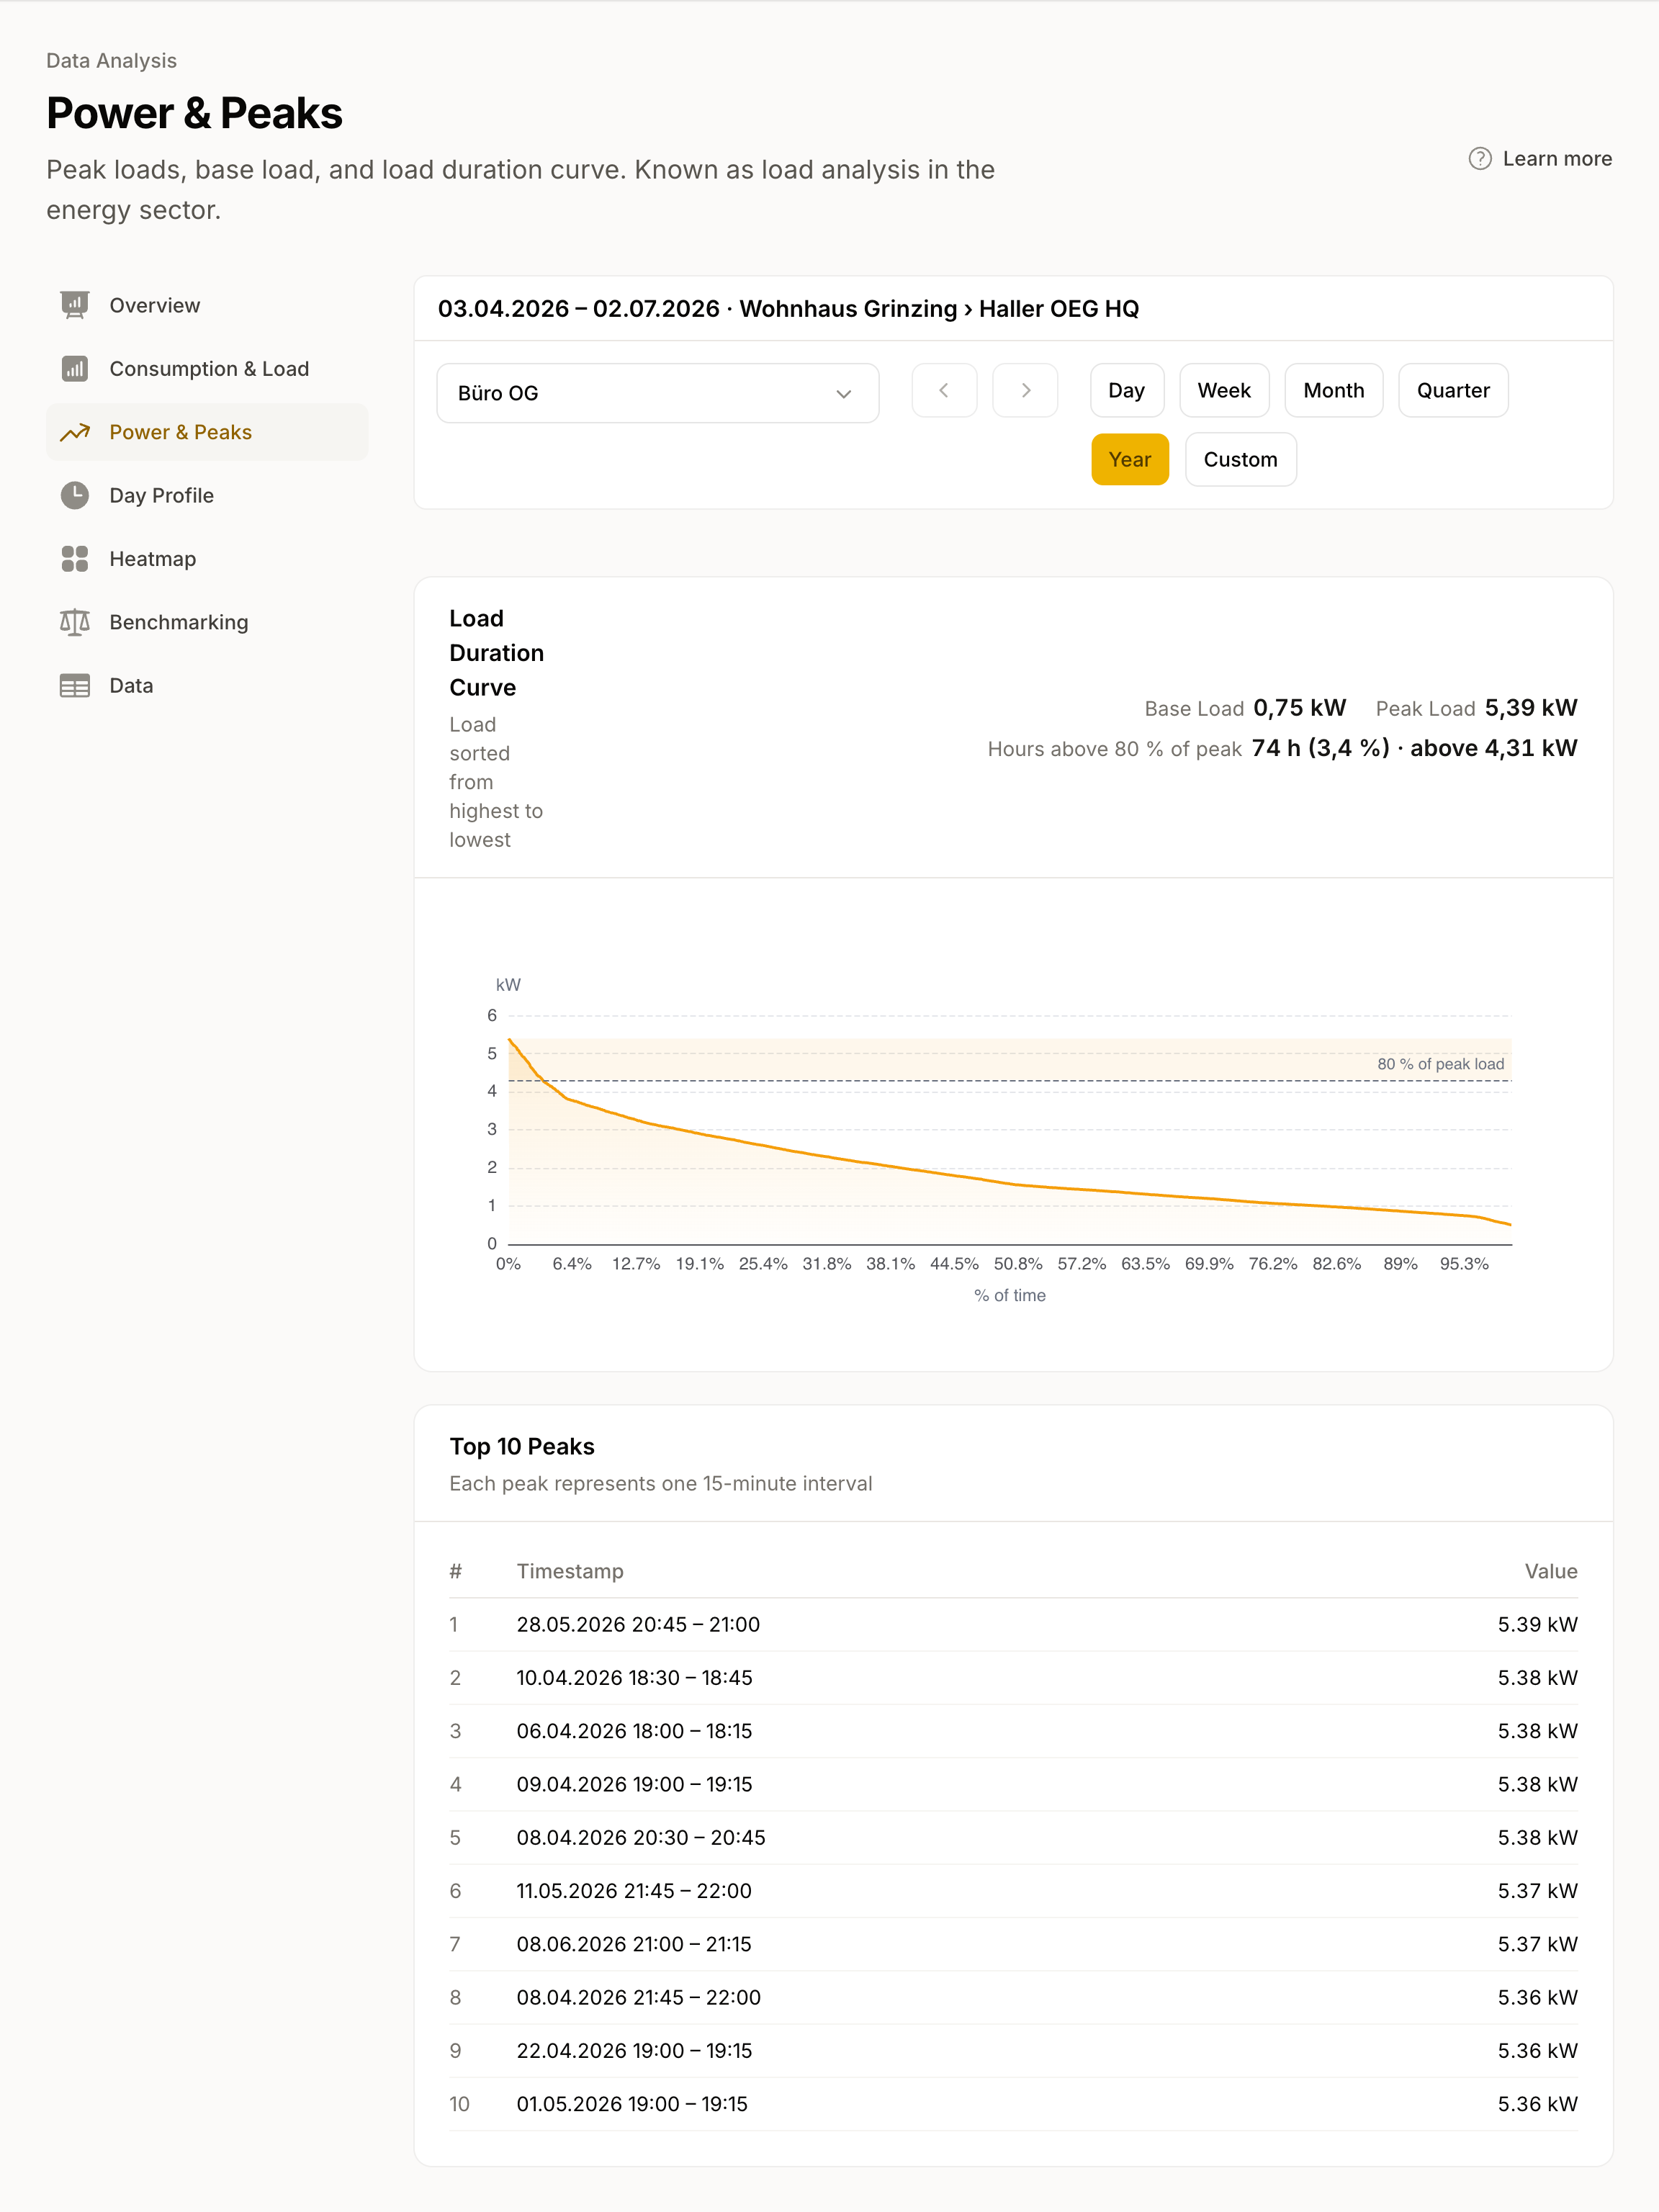Select peak row 06.04.2026 18:00 – 18:15
Image resolution: width=1659 pixels, height=2212 pixels.
pos(1013,1731)
